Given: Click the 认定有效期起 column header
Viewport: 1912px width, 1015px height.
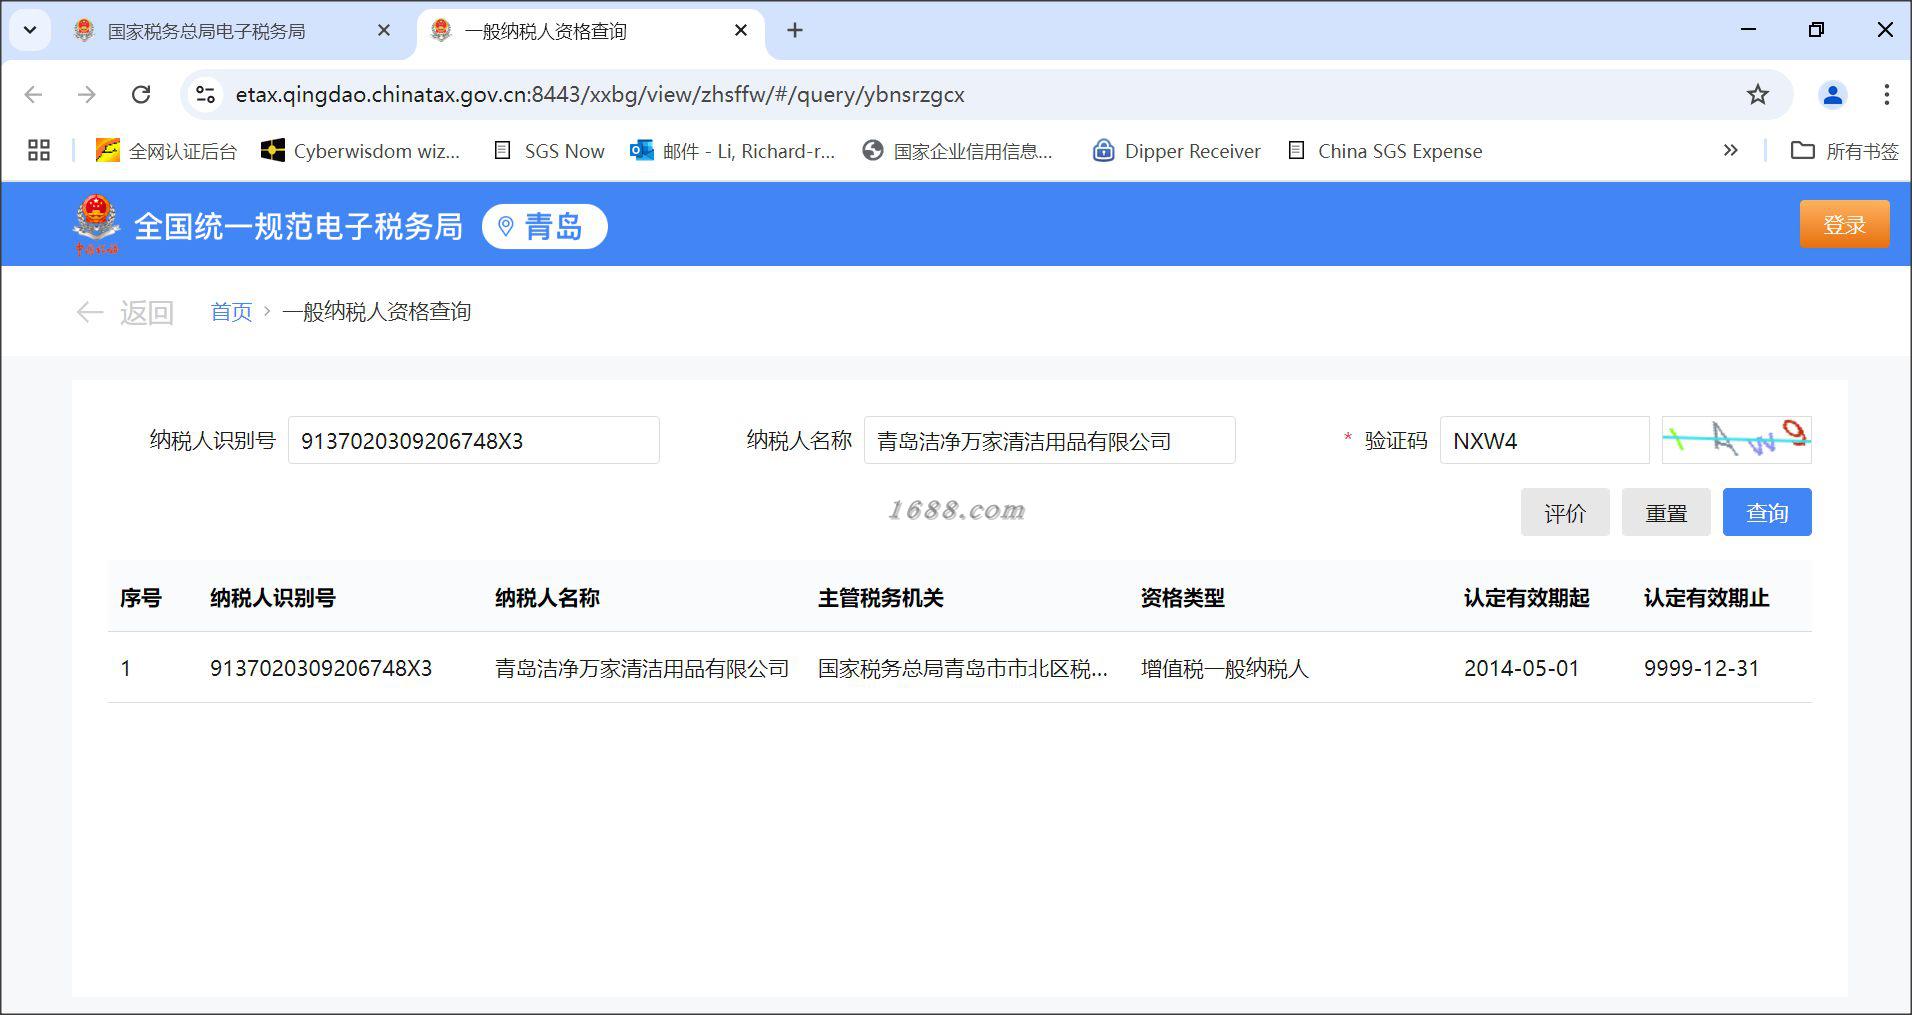Looking at the screenshot, I should pos(1526,598).
